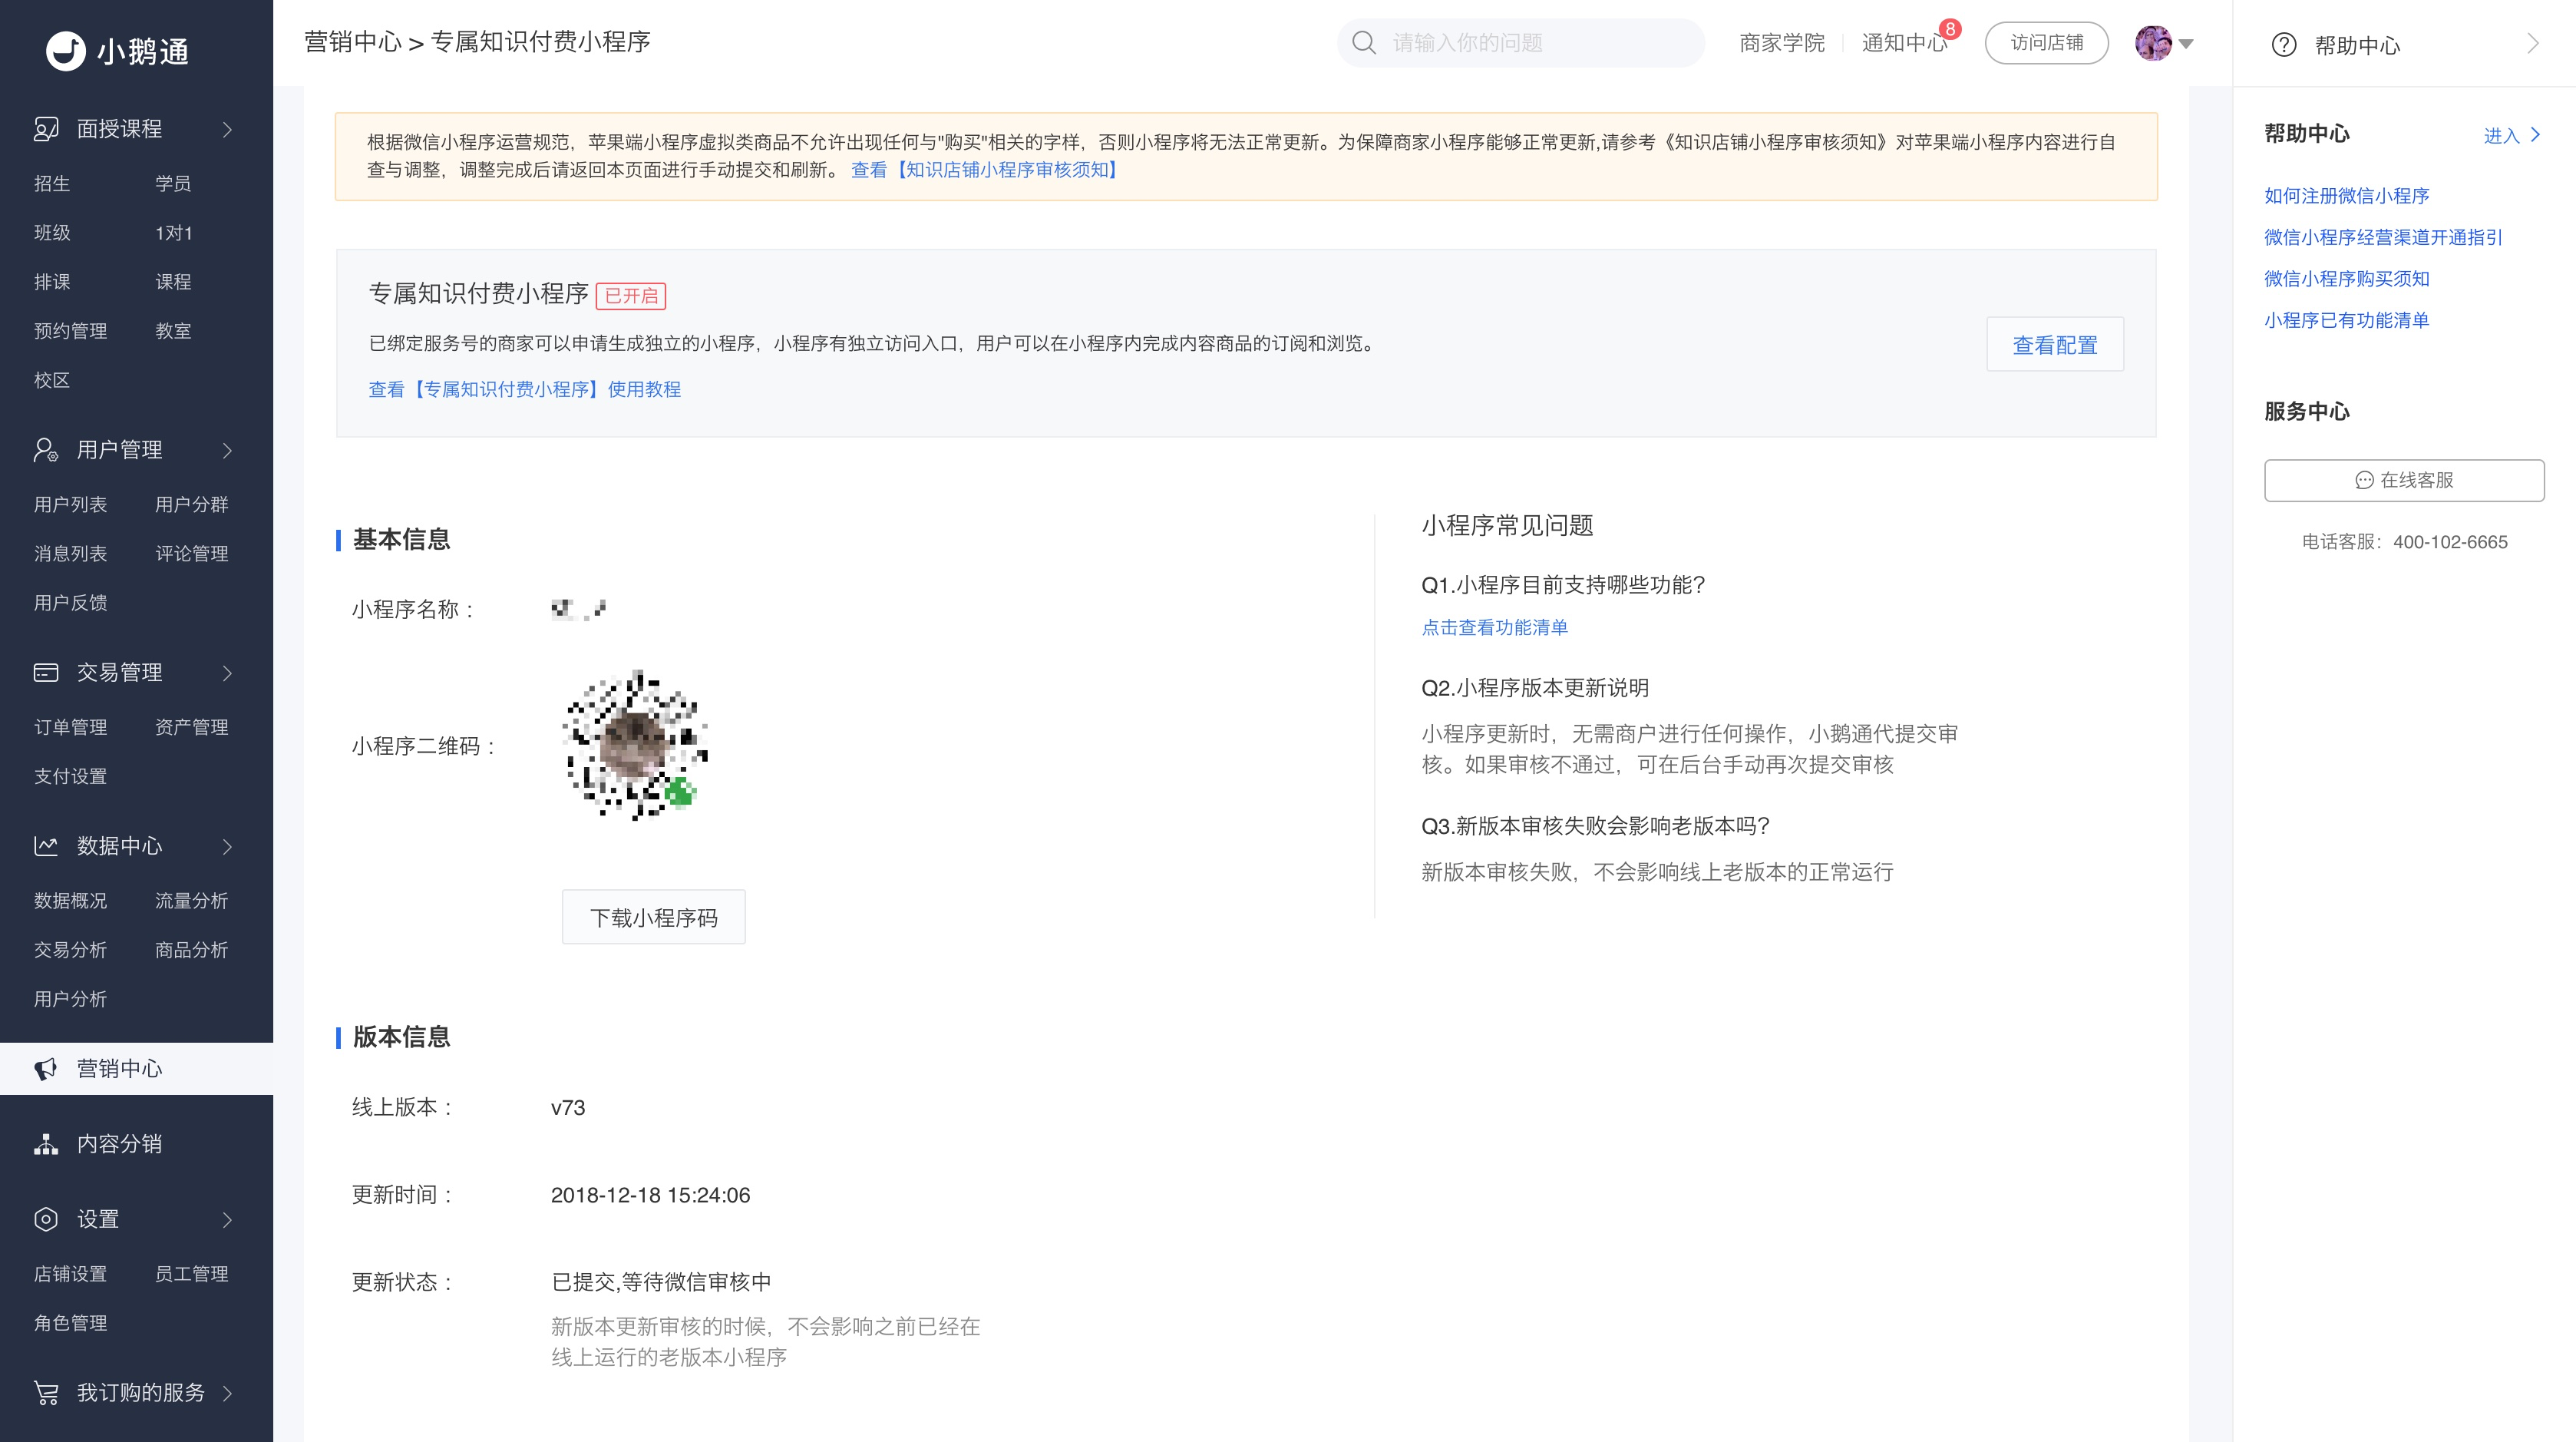
Task: Click the 在线客服 button
Action: [2404, 480]
